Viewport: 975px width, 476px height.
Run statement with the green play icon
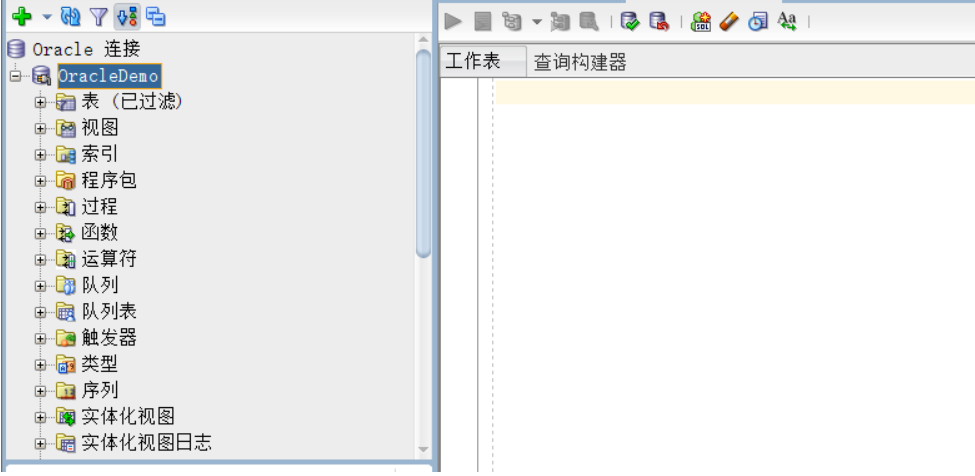pos(453,22)
